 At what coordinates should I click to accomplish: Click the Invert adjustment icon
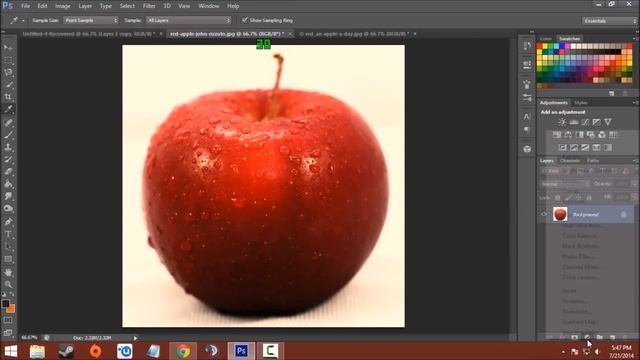[x=562, y=147]
